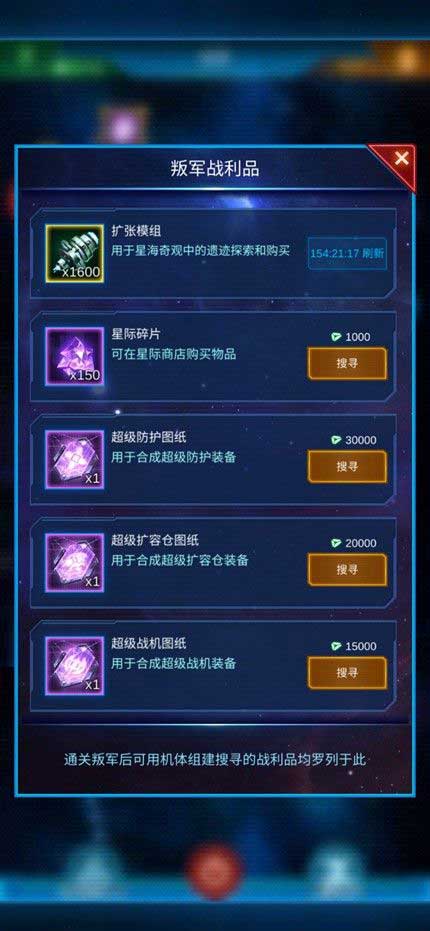Screen dimensions: 430x931
Task: Click 搜寻 button for 超级扩容仓图纸
Action: [347, 570]
